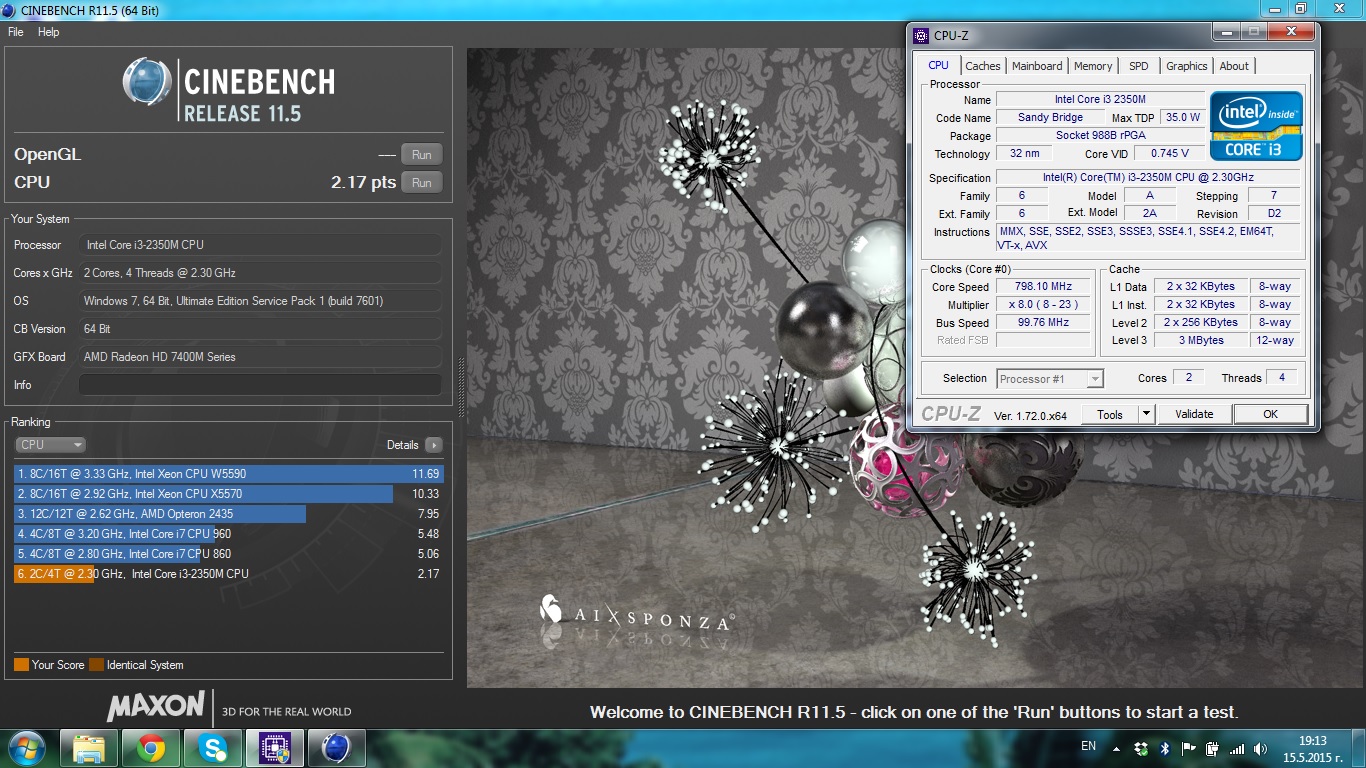Launch Google Chrome from the taskbar
The width and height of the screenshot is (1366, 768).
click(151, 748)
